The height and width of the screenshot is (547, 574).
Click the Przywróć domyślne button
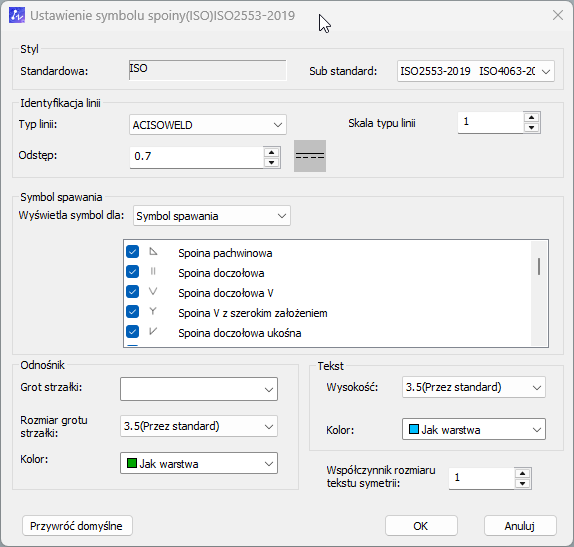pos(77,526)
